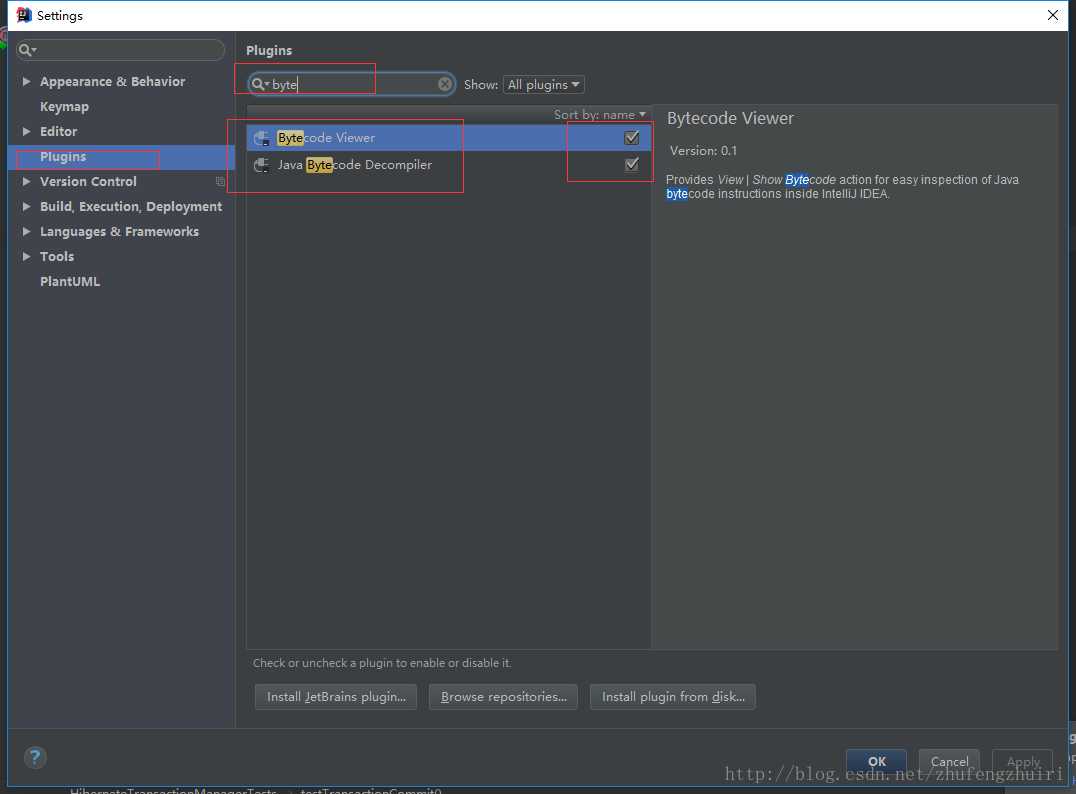Open the Sort by name dropdown
Screen dimensions: 1076x794
point(599,115)
